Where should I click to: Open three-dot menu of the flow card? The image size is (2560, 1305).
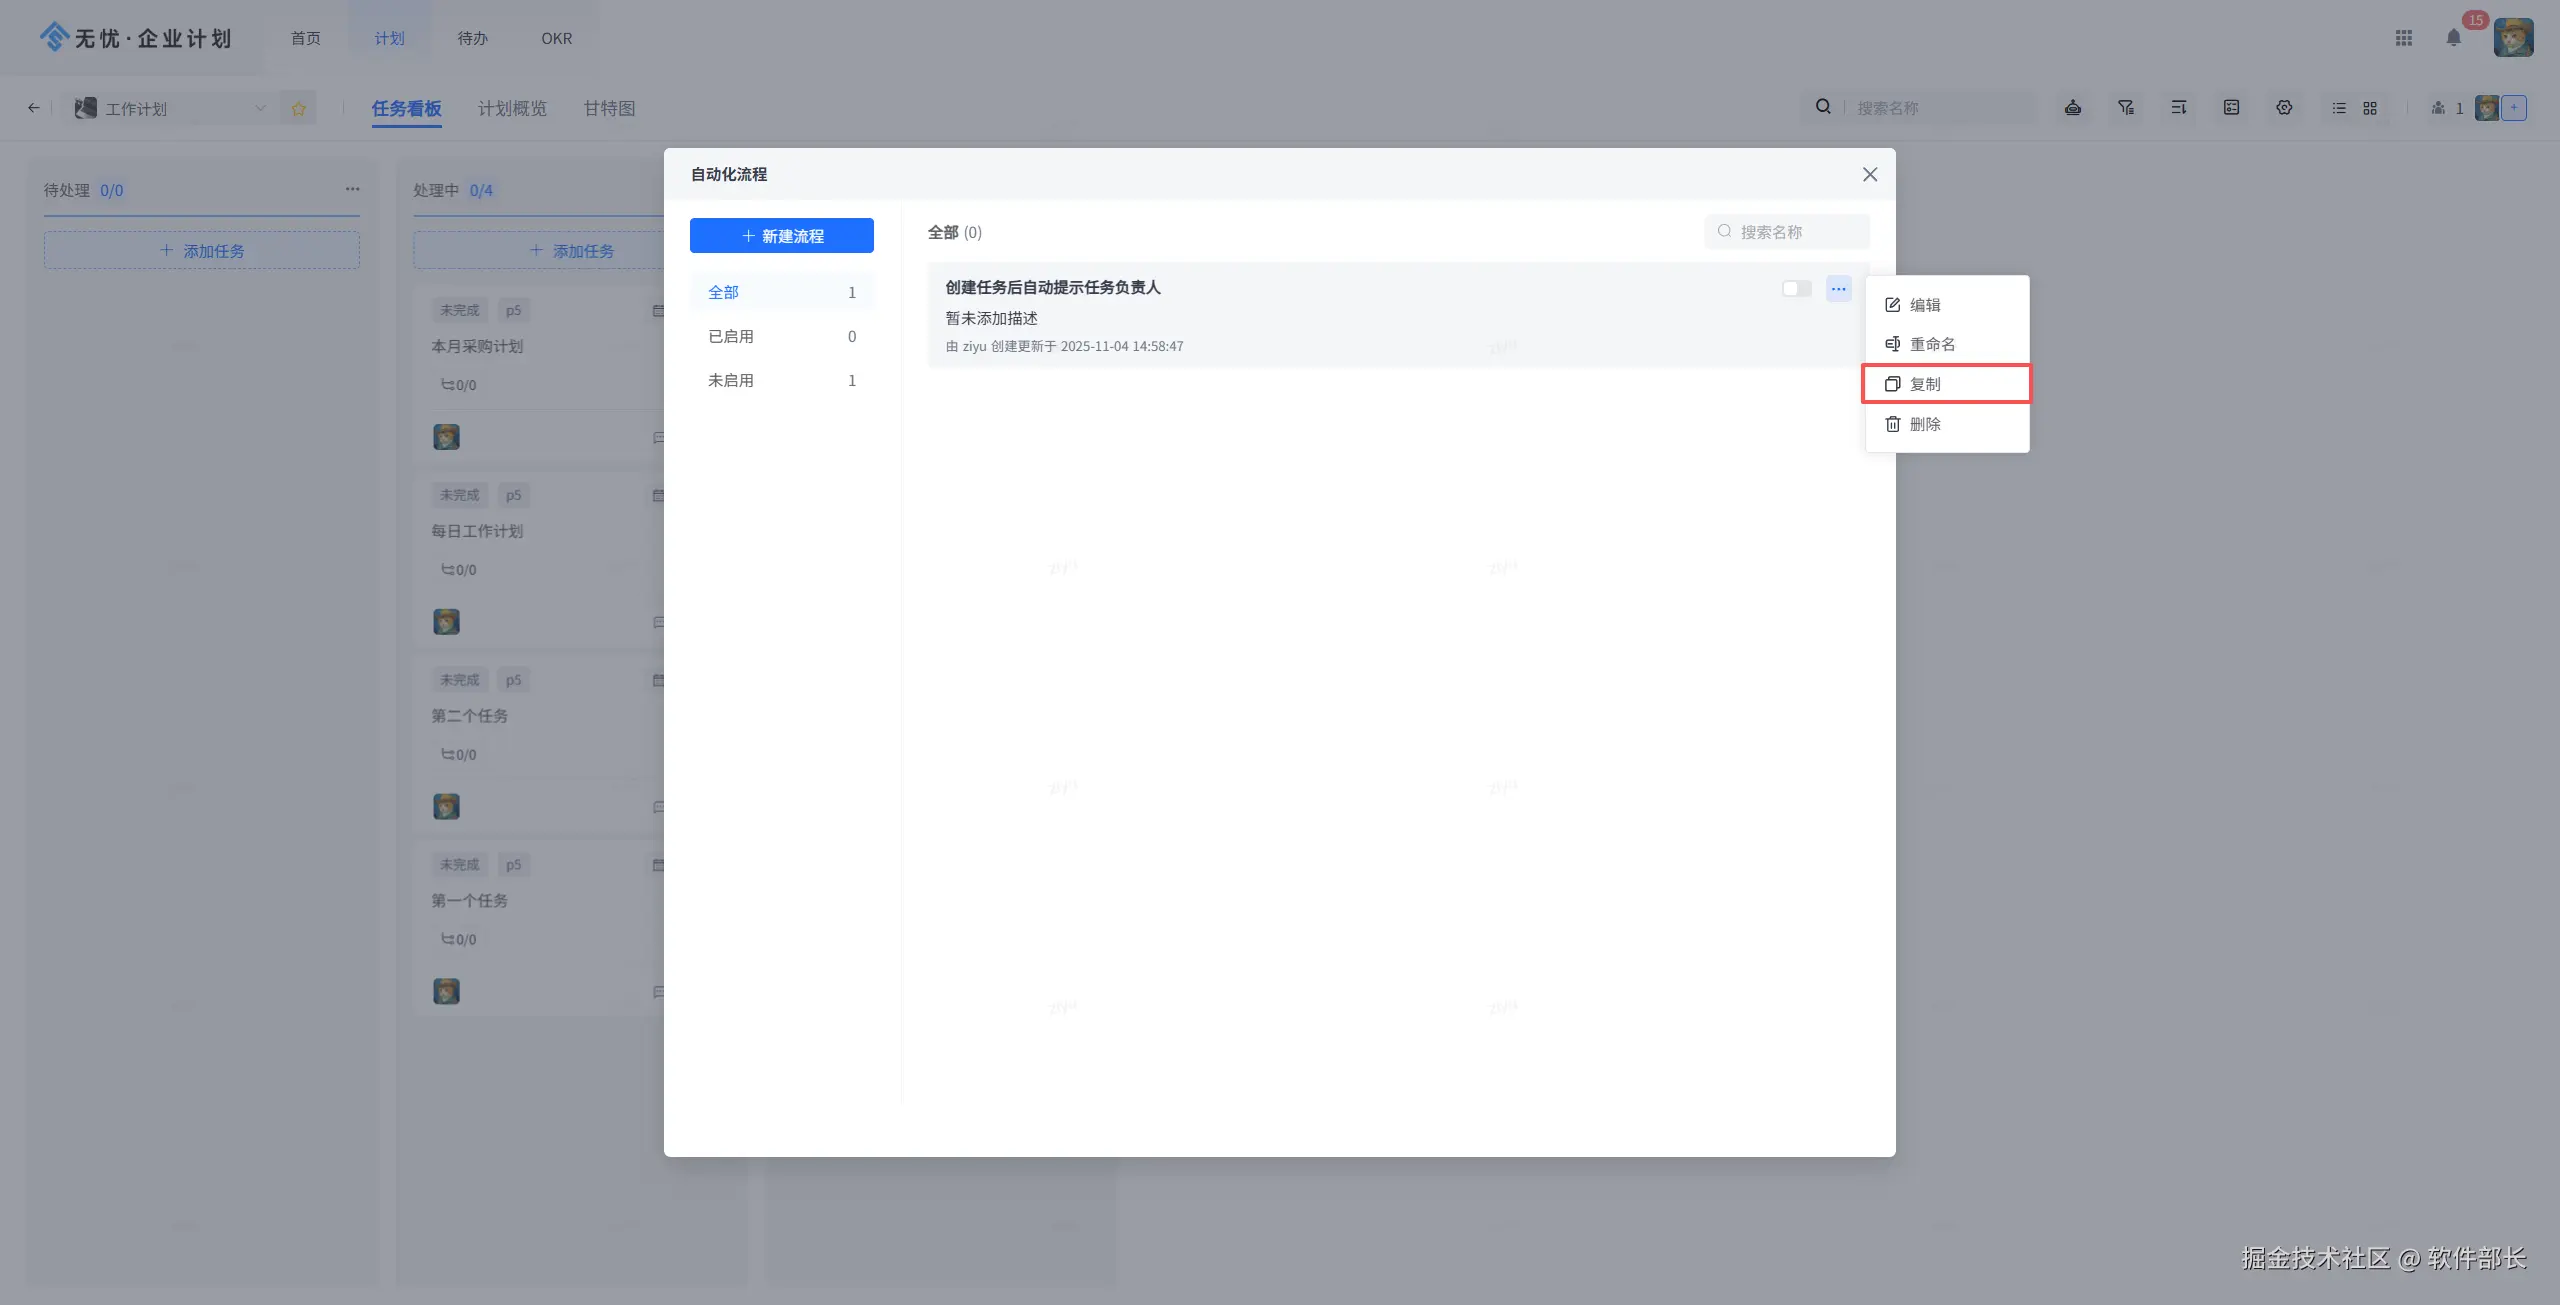[x=1838, y=289]
